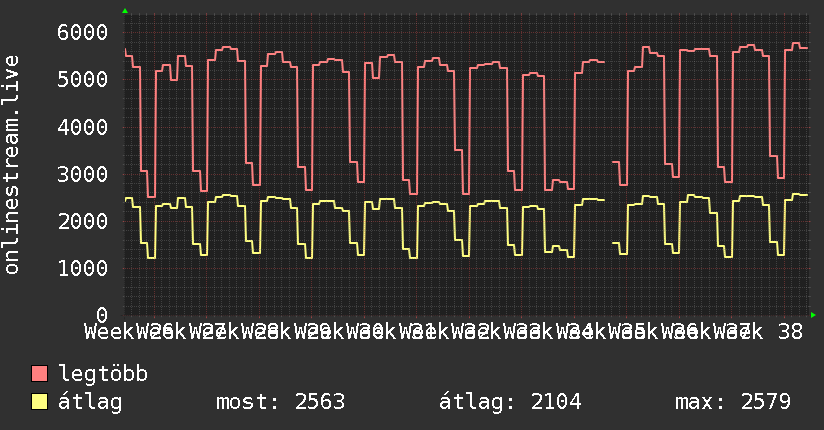
Task: Click the y-axis label 1000
Action: 83,269
